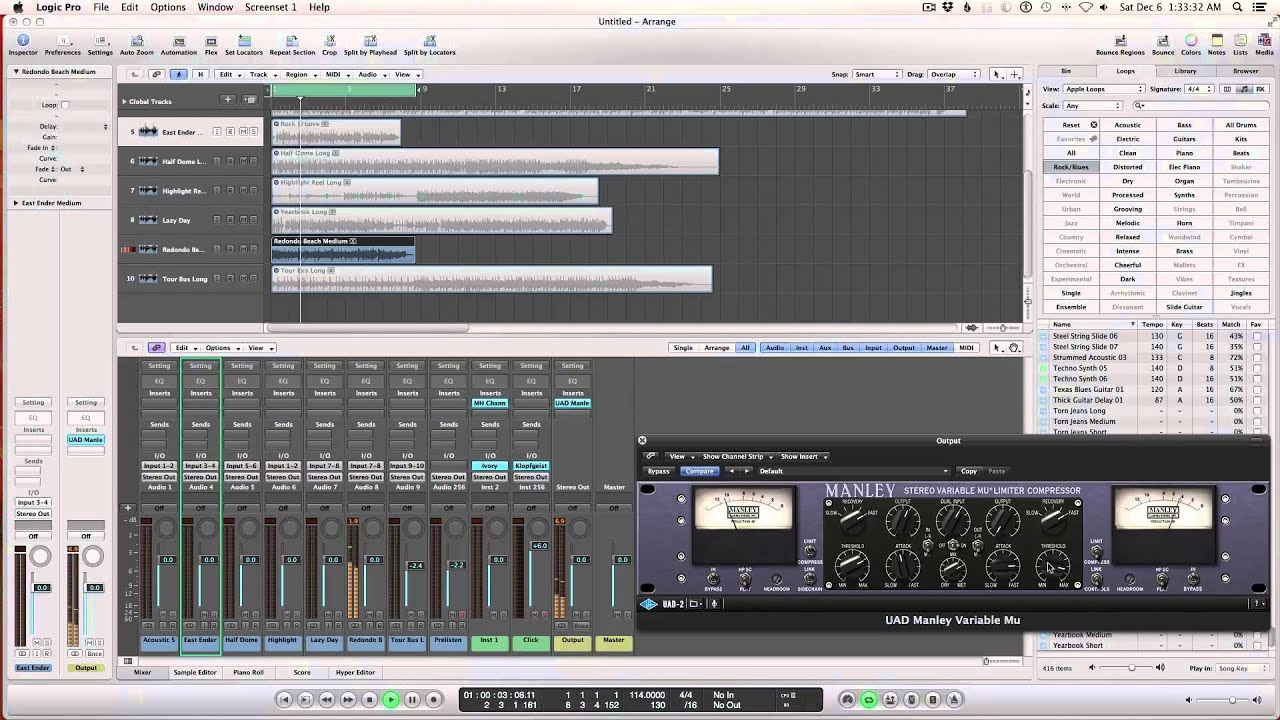
Task: Open the Notes panel
Action: tap(1216, 45)
